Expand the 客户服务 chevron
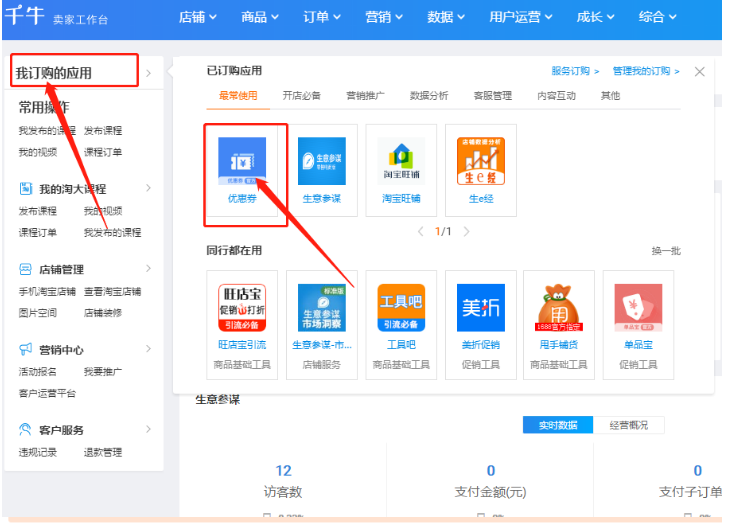Viewport: 732px width, 524px height. (148, 429)
